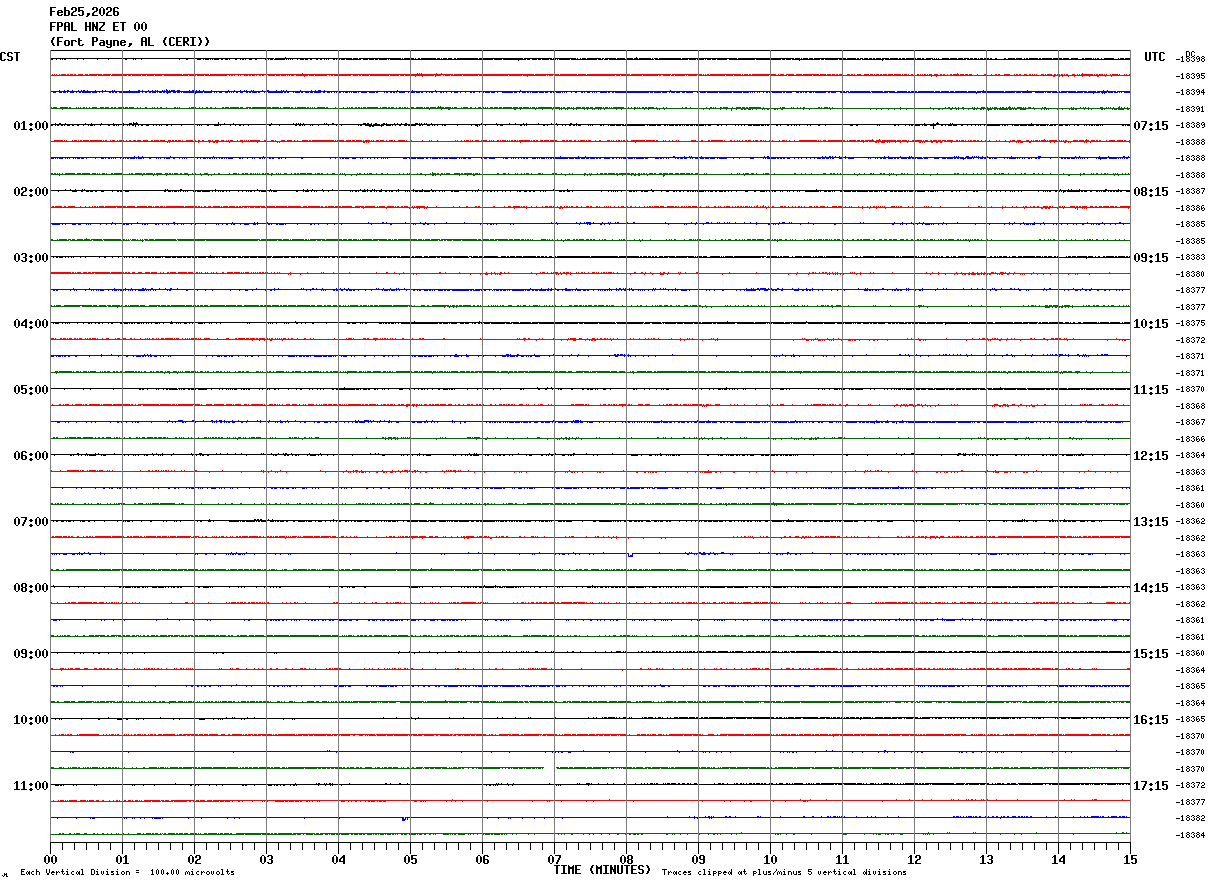Select the 08:00 CST row label

[31, 588]
